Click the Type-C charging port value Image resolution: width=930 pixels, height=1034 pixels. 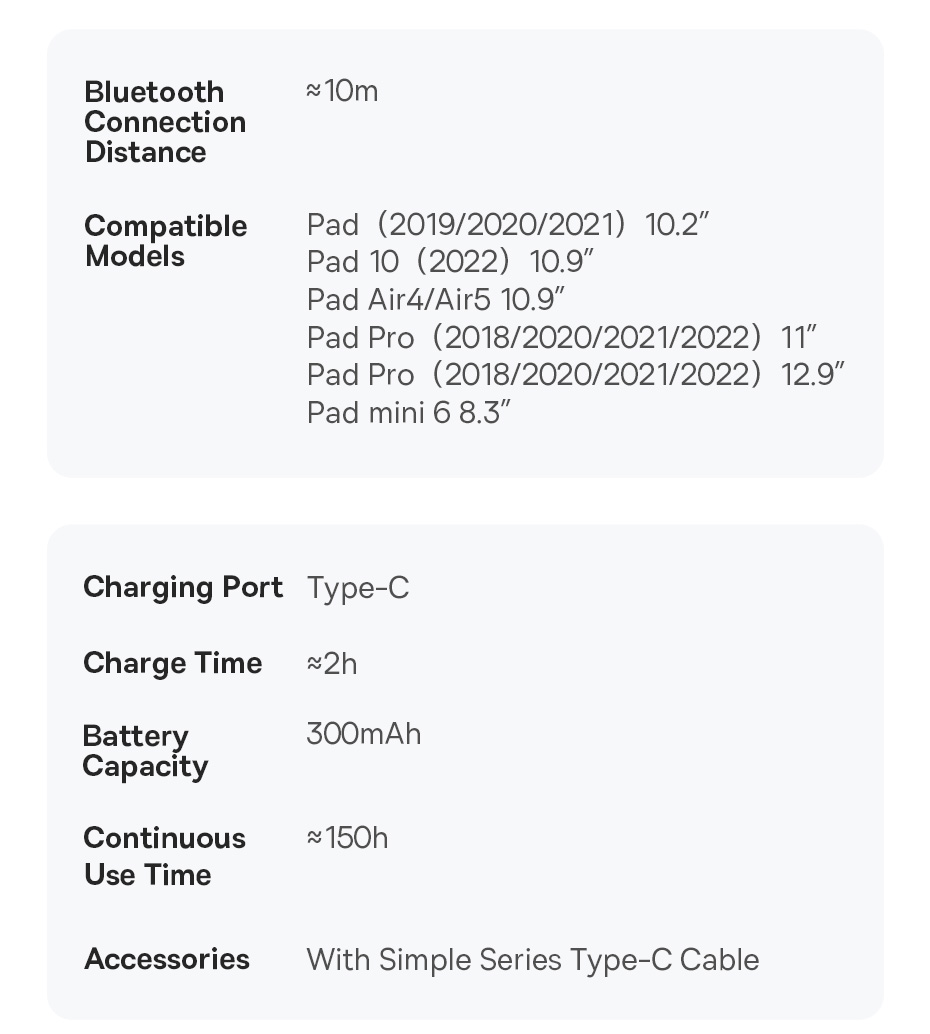pos(358,588)
